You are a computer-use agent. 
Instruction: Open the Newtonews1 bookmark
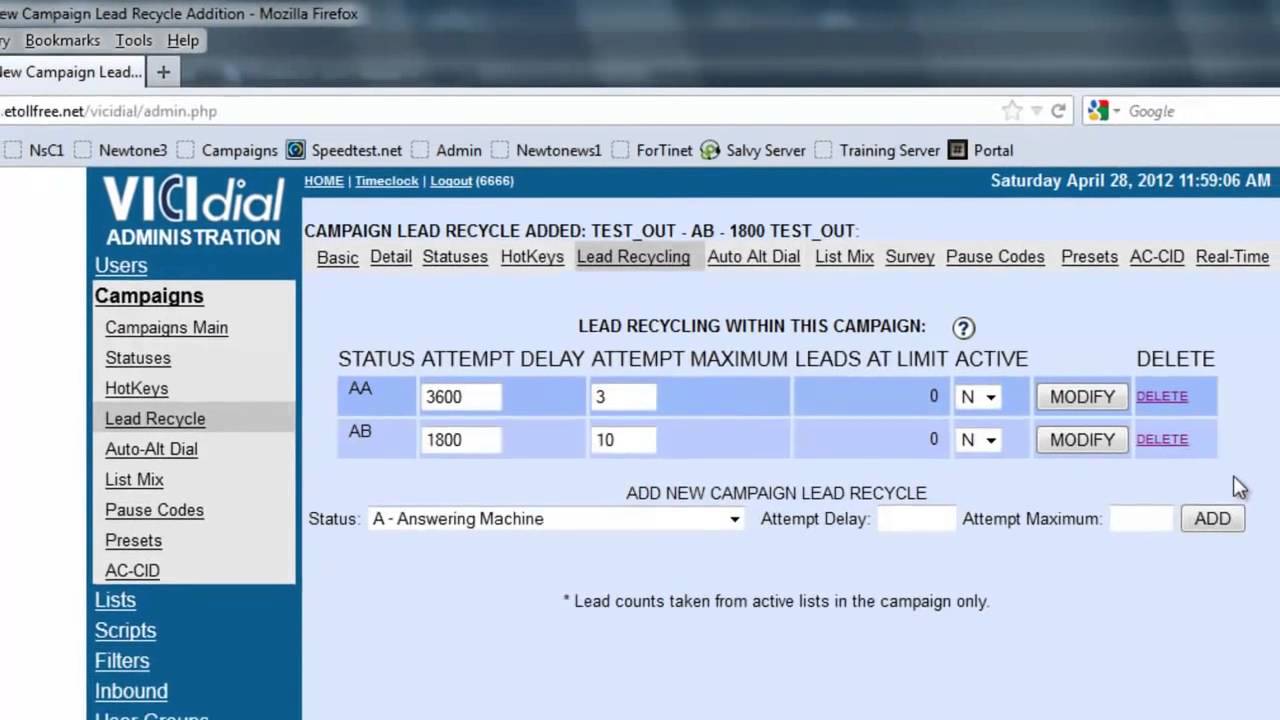[x=547, y=150]
